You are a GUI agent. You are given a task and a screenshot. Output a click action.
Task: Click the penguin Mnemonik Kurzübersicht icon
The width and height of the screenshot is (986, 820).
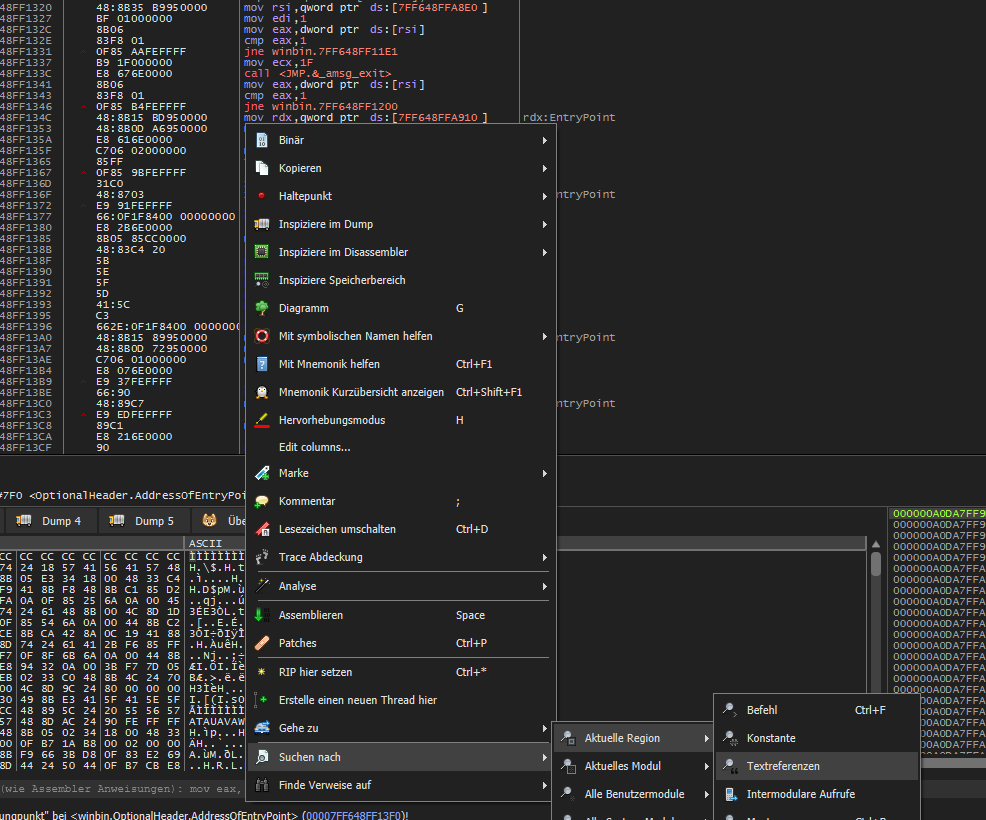[x=262, y=392]
